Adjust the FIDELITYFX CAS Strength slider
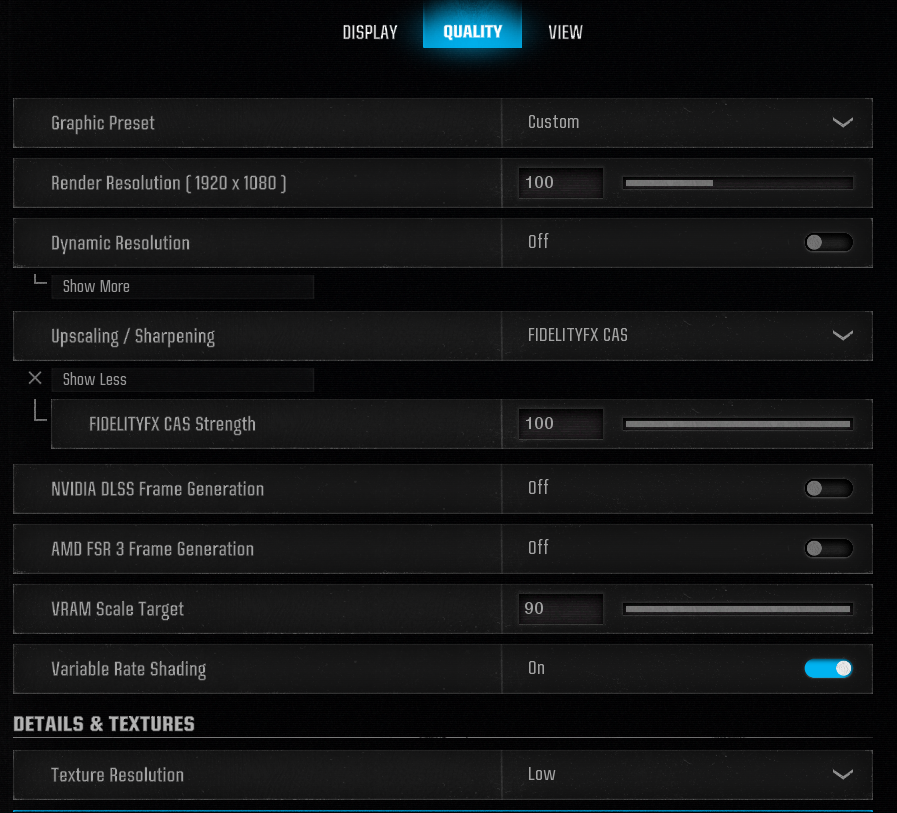897x813 pixels. point(738,424)
